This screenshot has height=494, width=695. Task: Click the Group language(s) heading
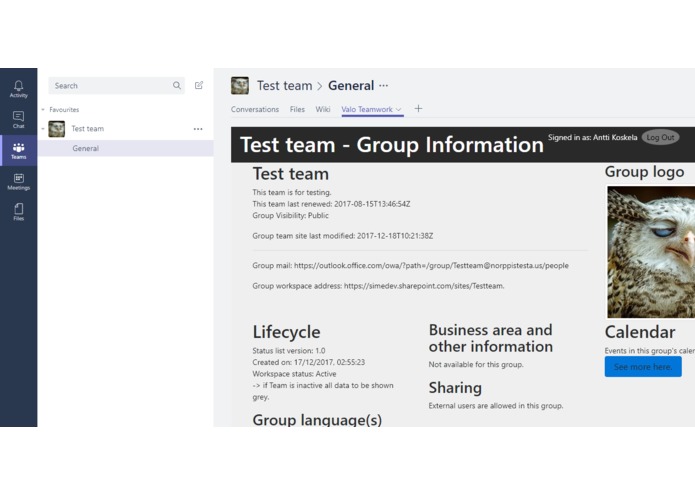pyautogui.click(x=317, y=419)
